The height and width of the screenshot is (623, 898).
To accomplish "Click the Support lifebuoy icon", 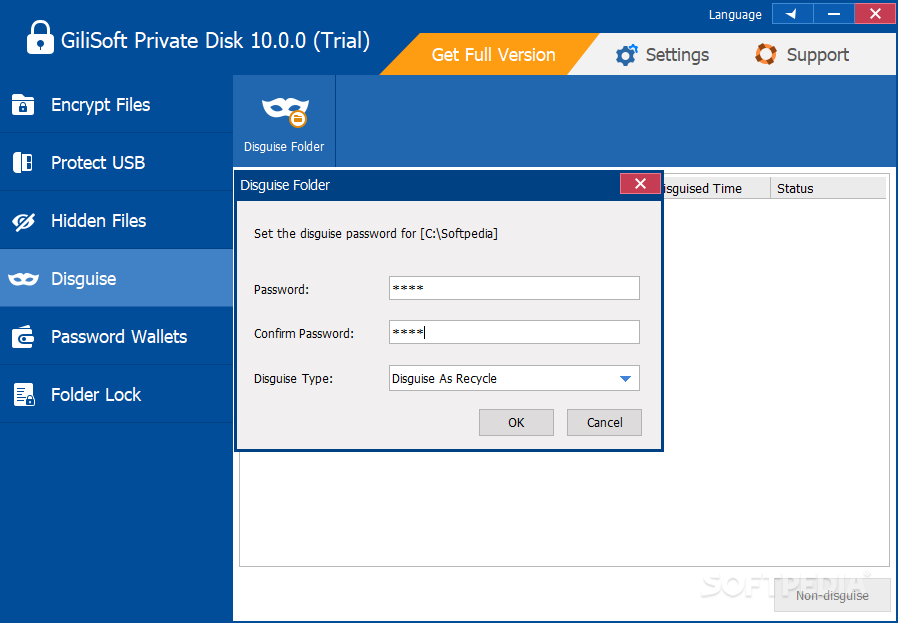I will 766,54.
